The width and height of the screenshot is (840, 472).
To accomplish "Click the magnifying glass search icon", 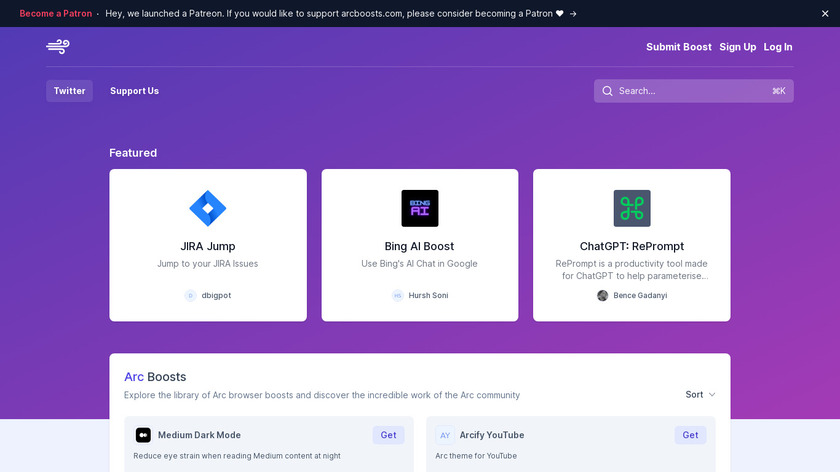I will click(607, 91).
